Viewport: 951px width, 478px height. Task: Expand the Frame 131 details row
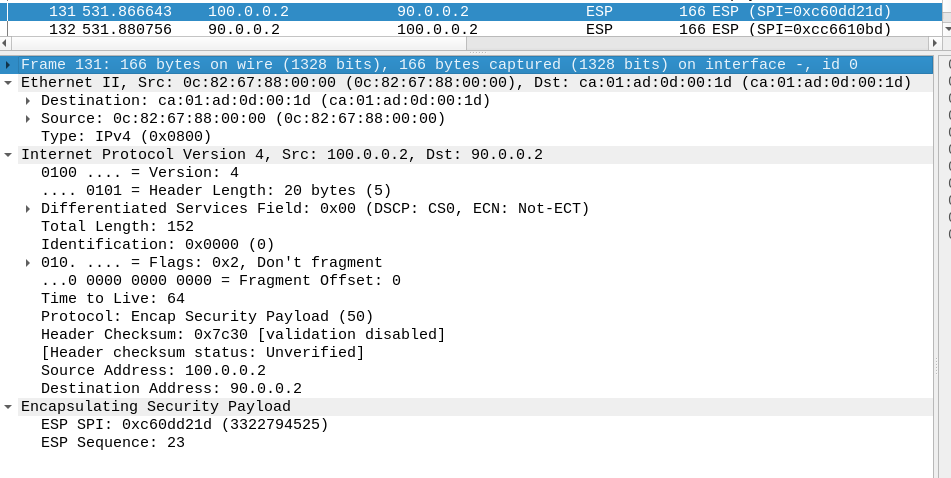(8, 65)
